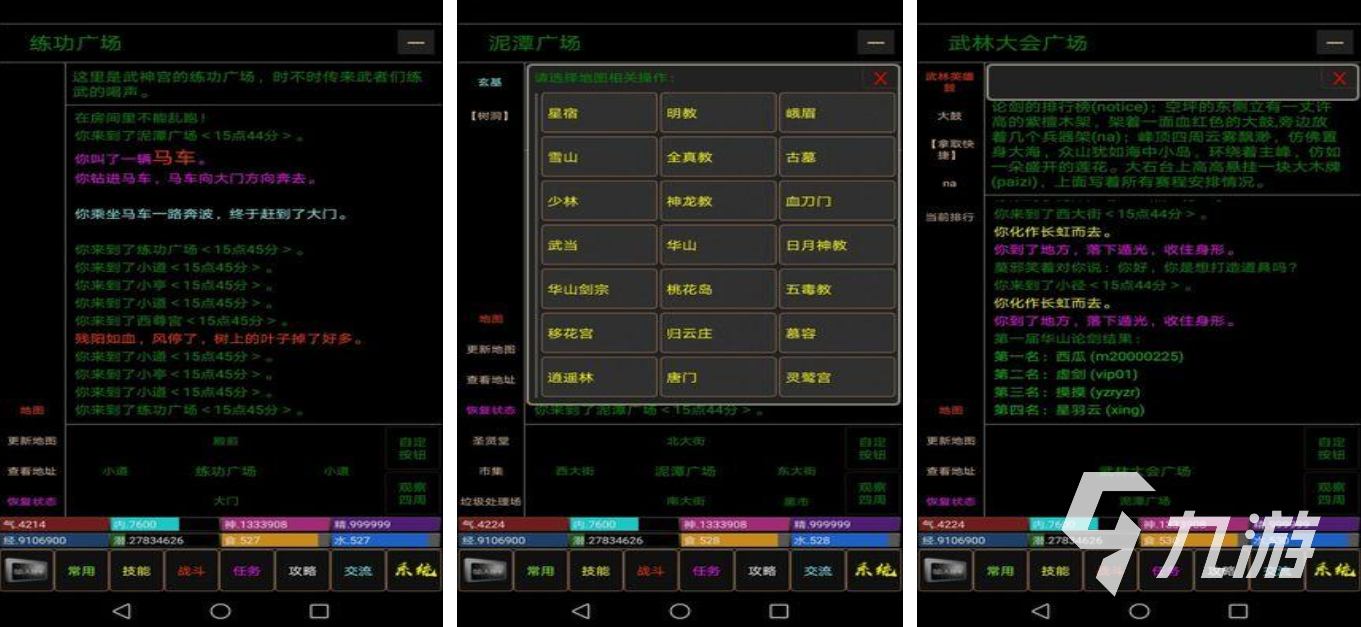Screen dimensions: 1361x627
Task: Tap 观察四周 on 练功广场 screen
Action: coord(412,492)
